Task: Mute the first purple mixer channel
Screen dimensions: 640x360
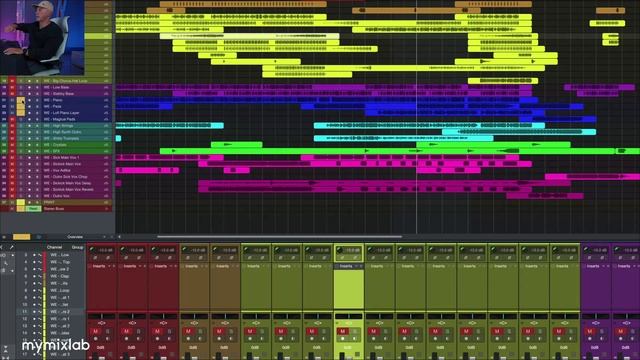Action: click(589, 331)
